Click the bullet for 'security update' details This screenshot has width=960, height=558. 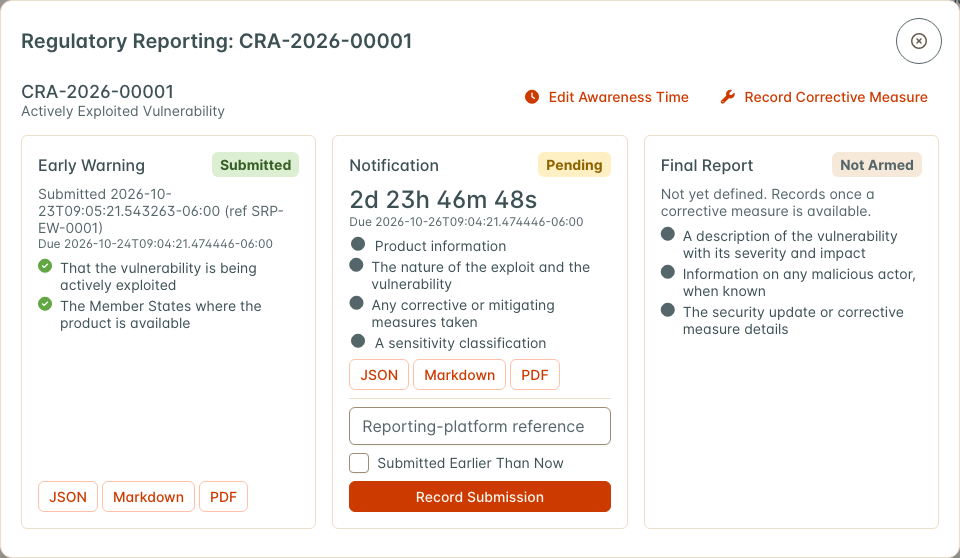tap(668, 310)
